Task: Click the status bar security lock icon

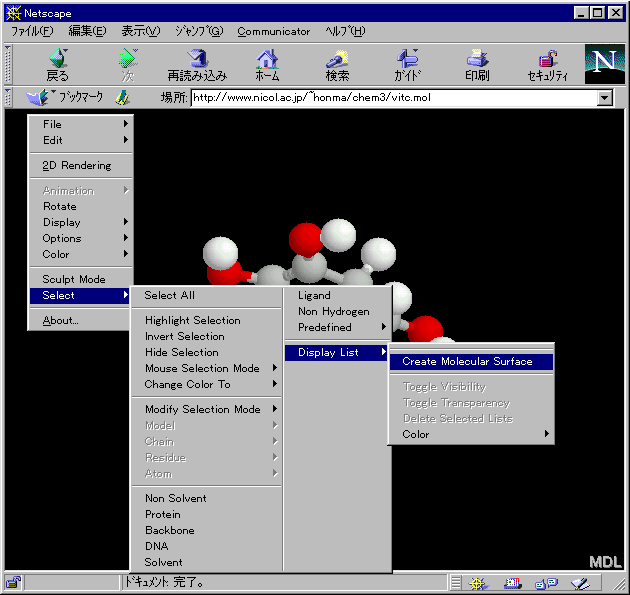Action: 14,582
